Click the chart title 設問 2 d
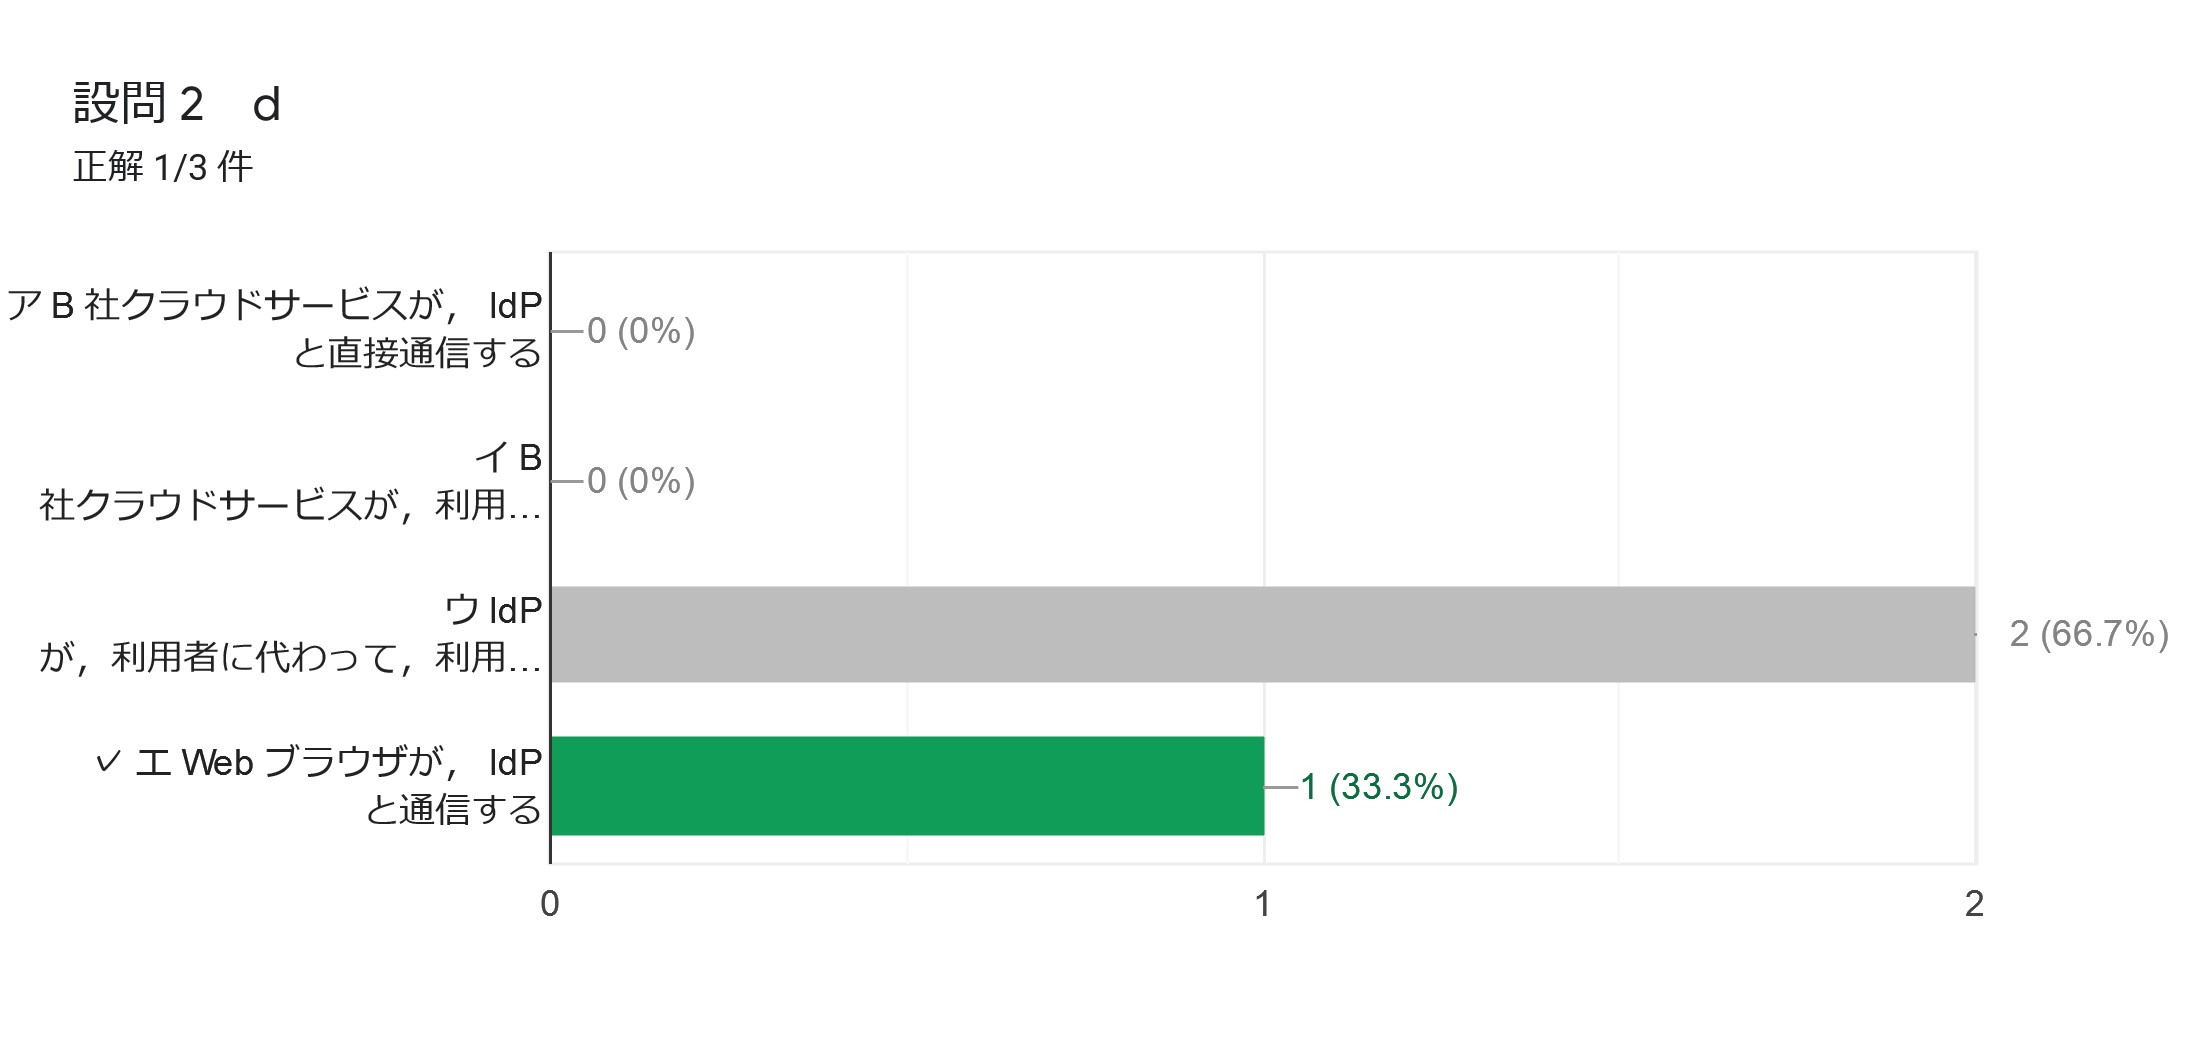This screenshot has height=1044, width=2196. (x=177, y=104)
